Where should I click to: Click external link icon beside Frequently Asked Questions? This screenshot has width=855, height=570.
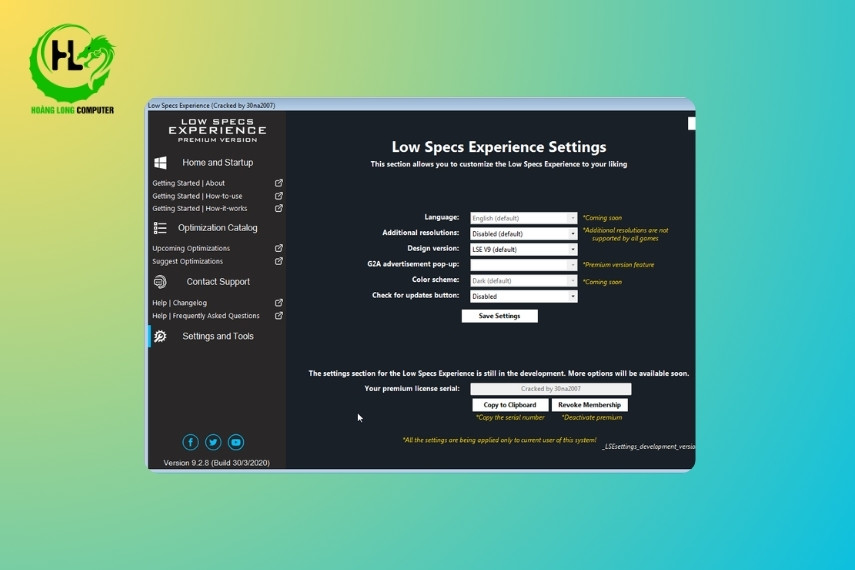[279, 316]
